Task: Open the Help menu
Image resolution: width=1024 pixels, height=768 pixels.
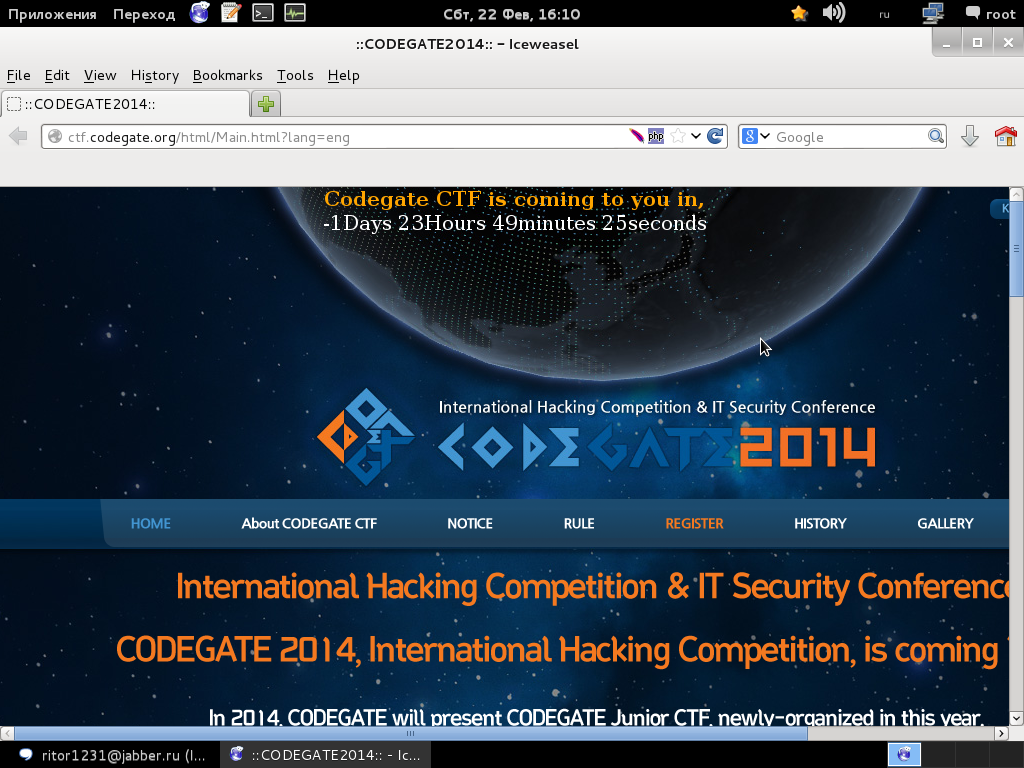Action: pos(344,75)
